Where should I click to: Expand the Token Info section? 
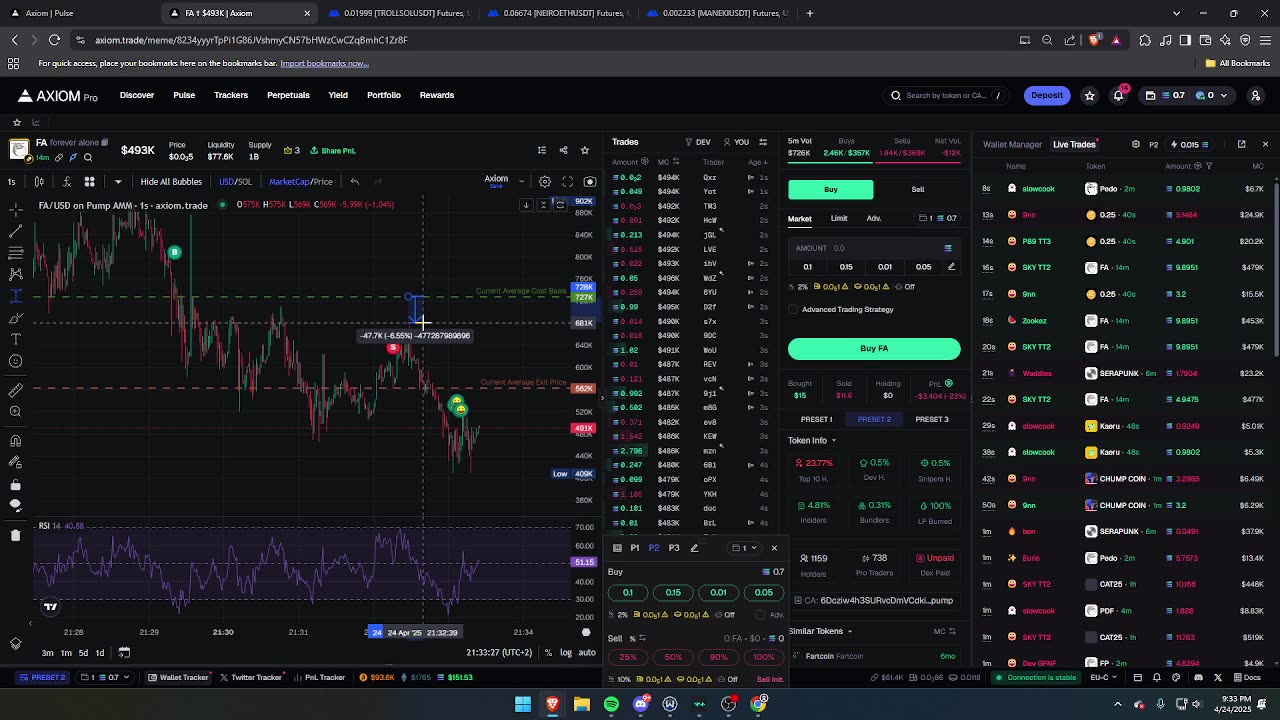[x=812, y=441]
